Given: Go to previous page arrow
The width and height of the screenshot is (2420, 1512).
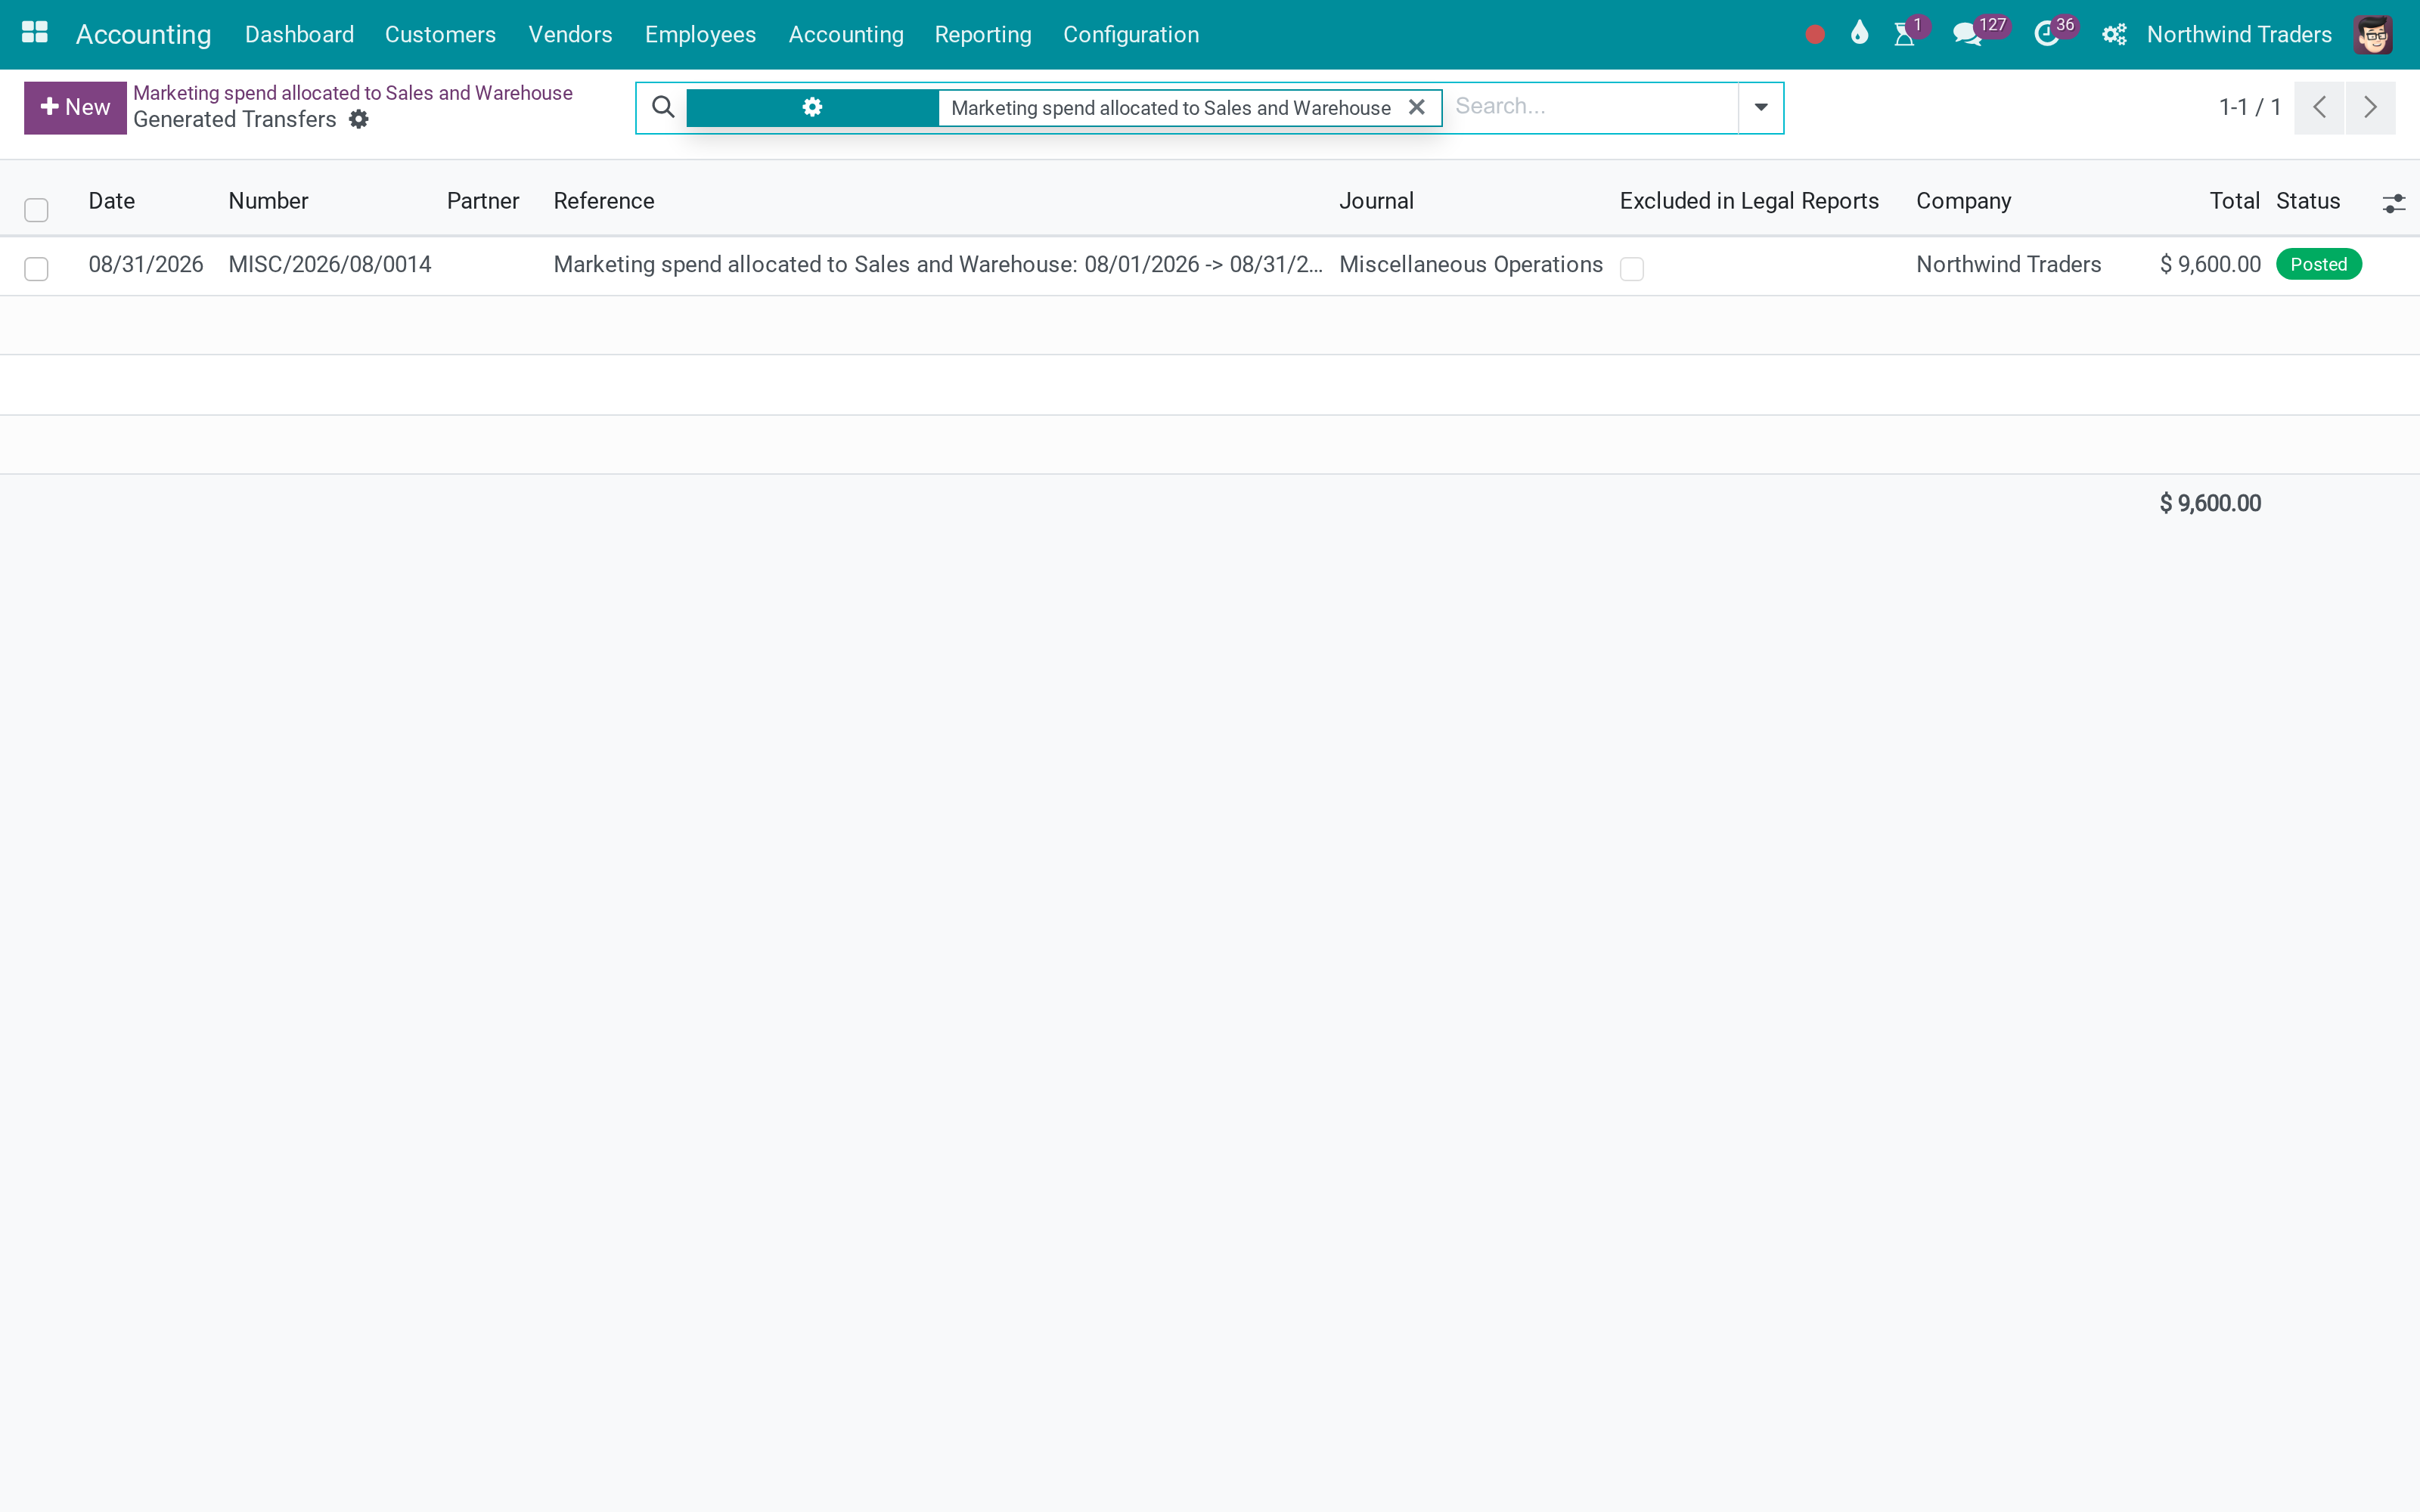Looking at the screenshot, I should click(x=2319, y=107).
